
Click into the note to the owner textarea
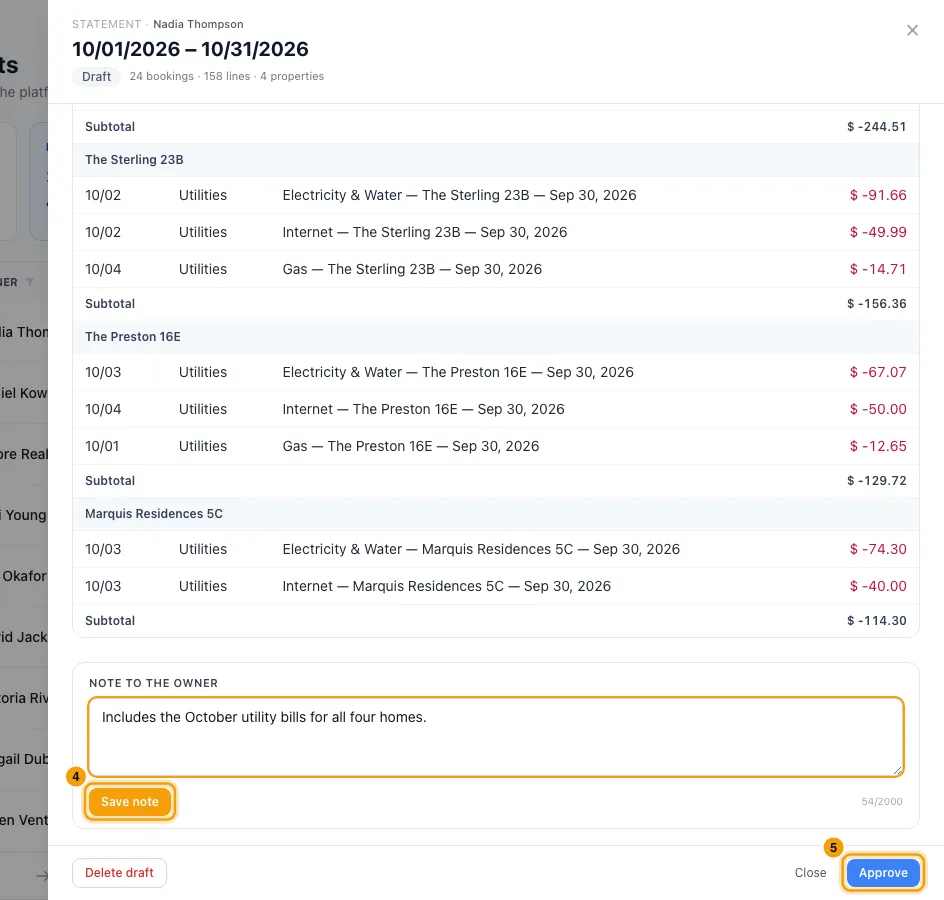495,737
